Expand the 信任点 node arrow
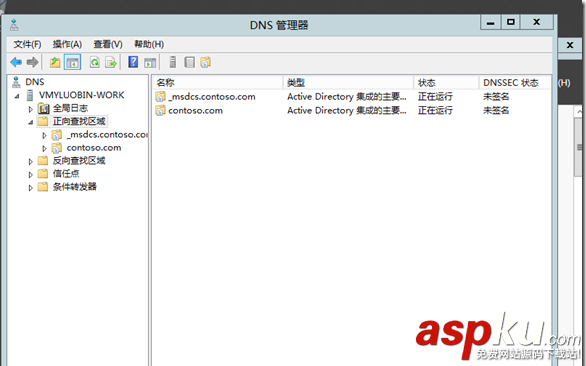This screenshot has height=366, width=586. [x=31, y=175]
